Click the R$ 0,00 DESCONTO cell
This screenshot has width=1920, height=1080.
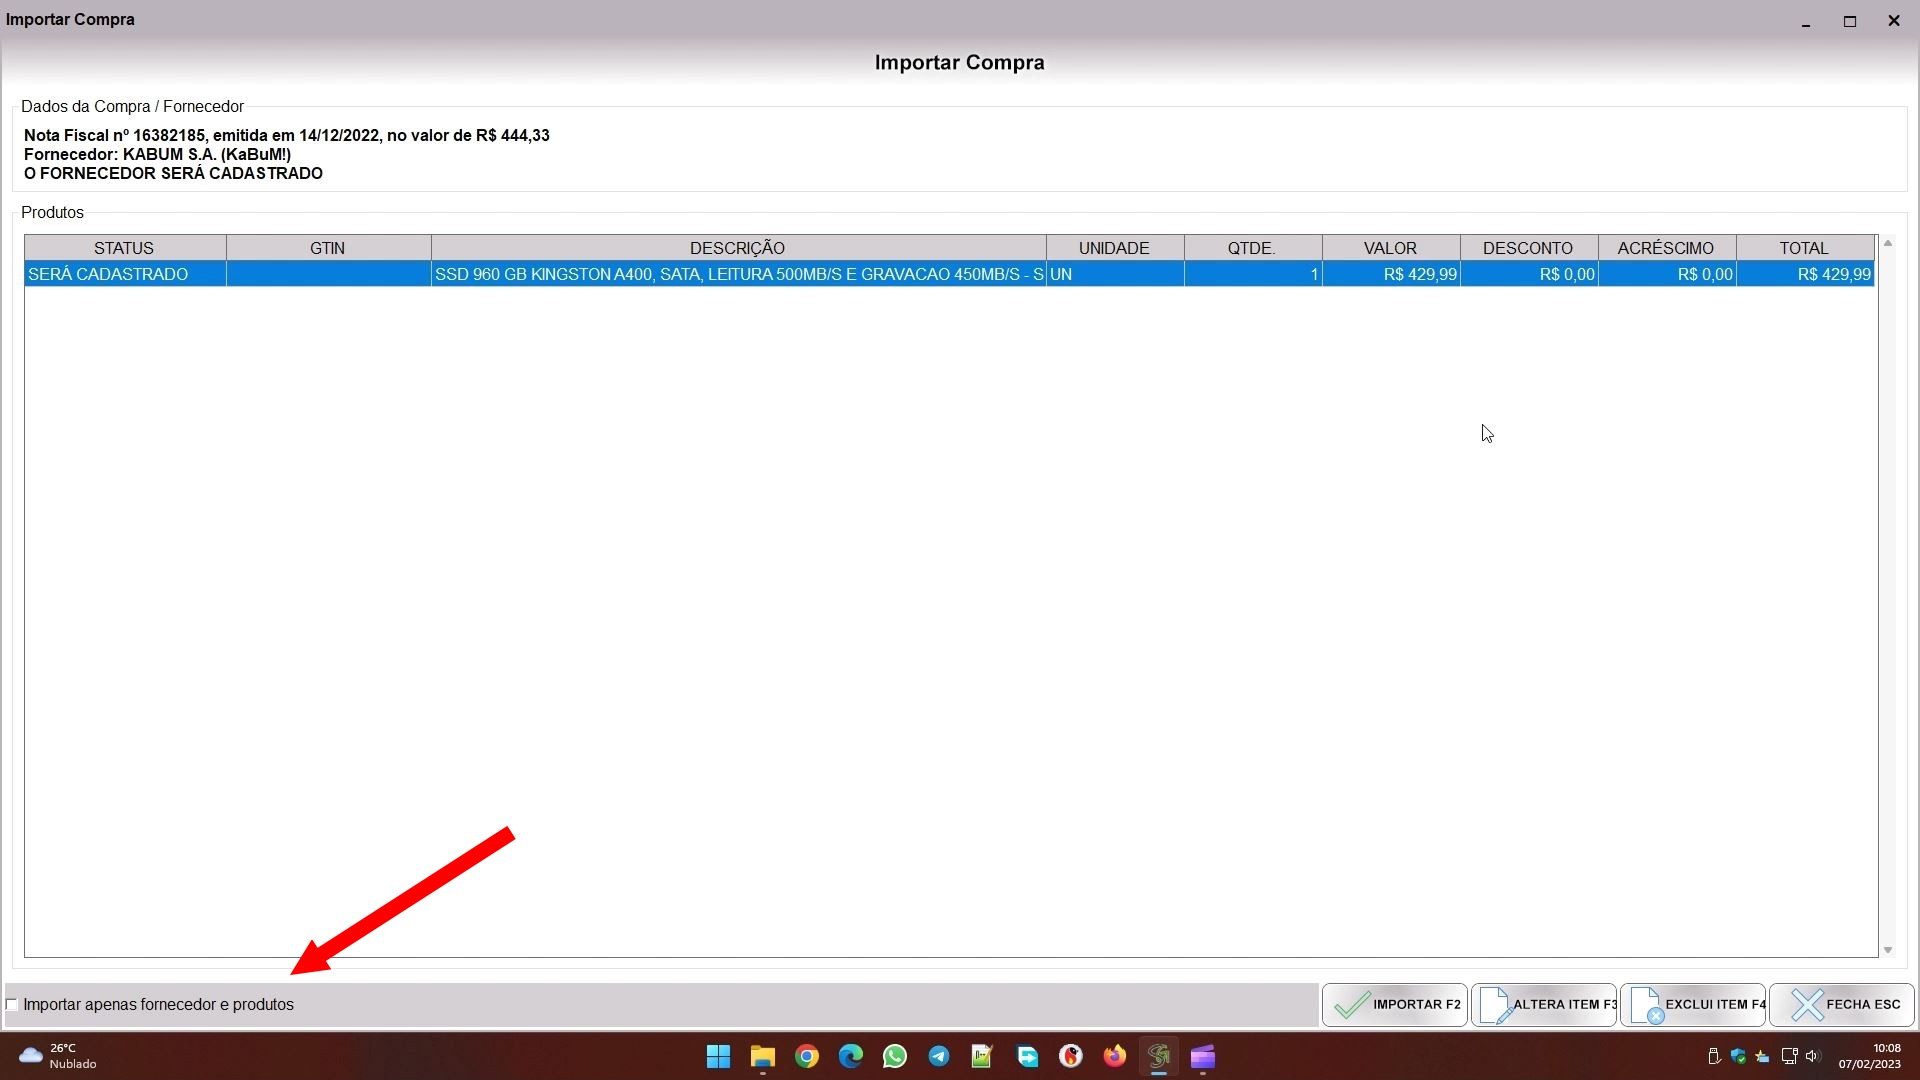click(1529, 274)
